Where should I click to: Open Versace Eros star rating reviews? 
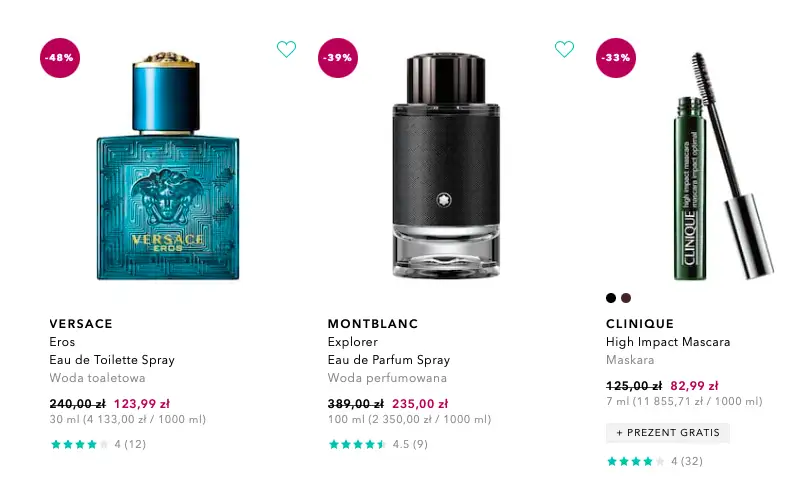tap(98, 444)
